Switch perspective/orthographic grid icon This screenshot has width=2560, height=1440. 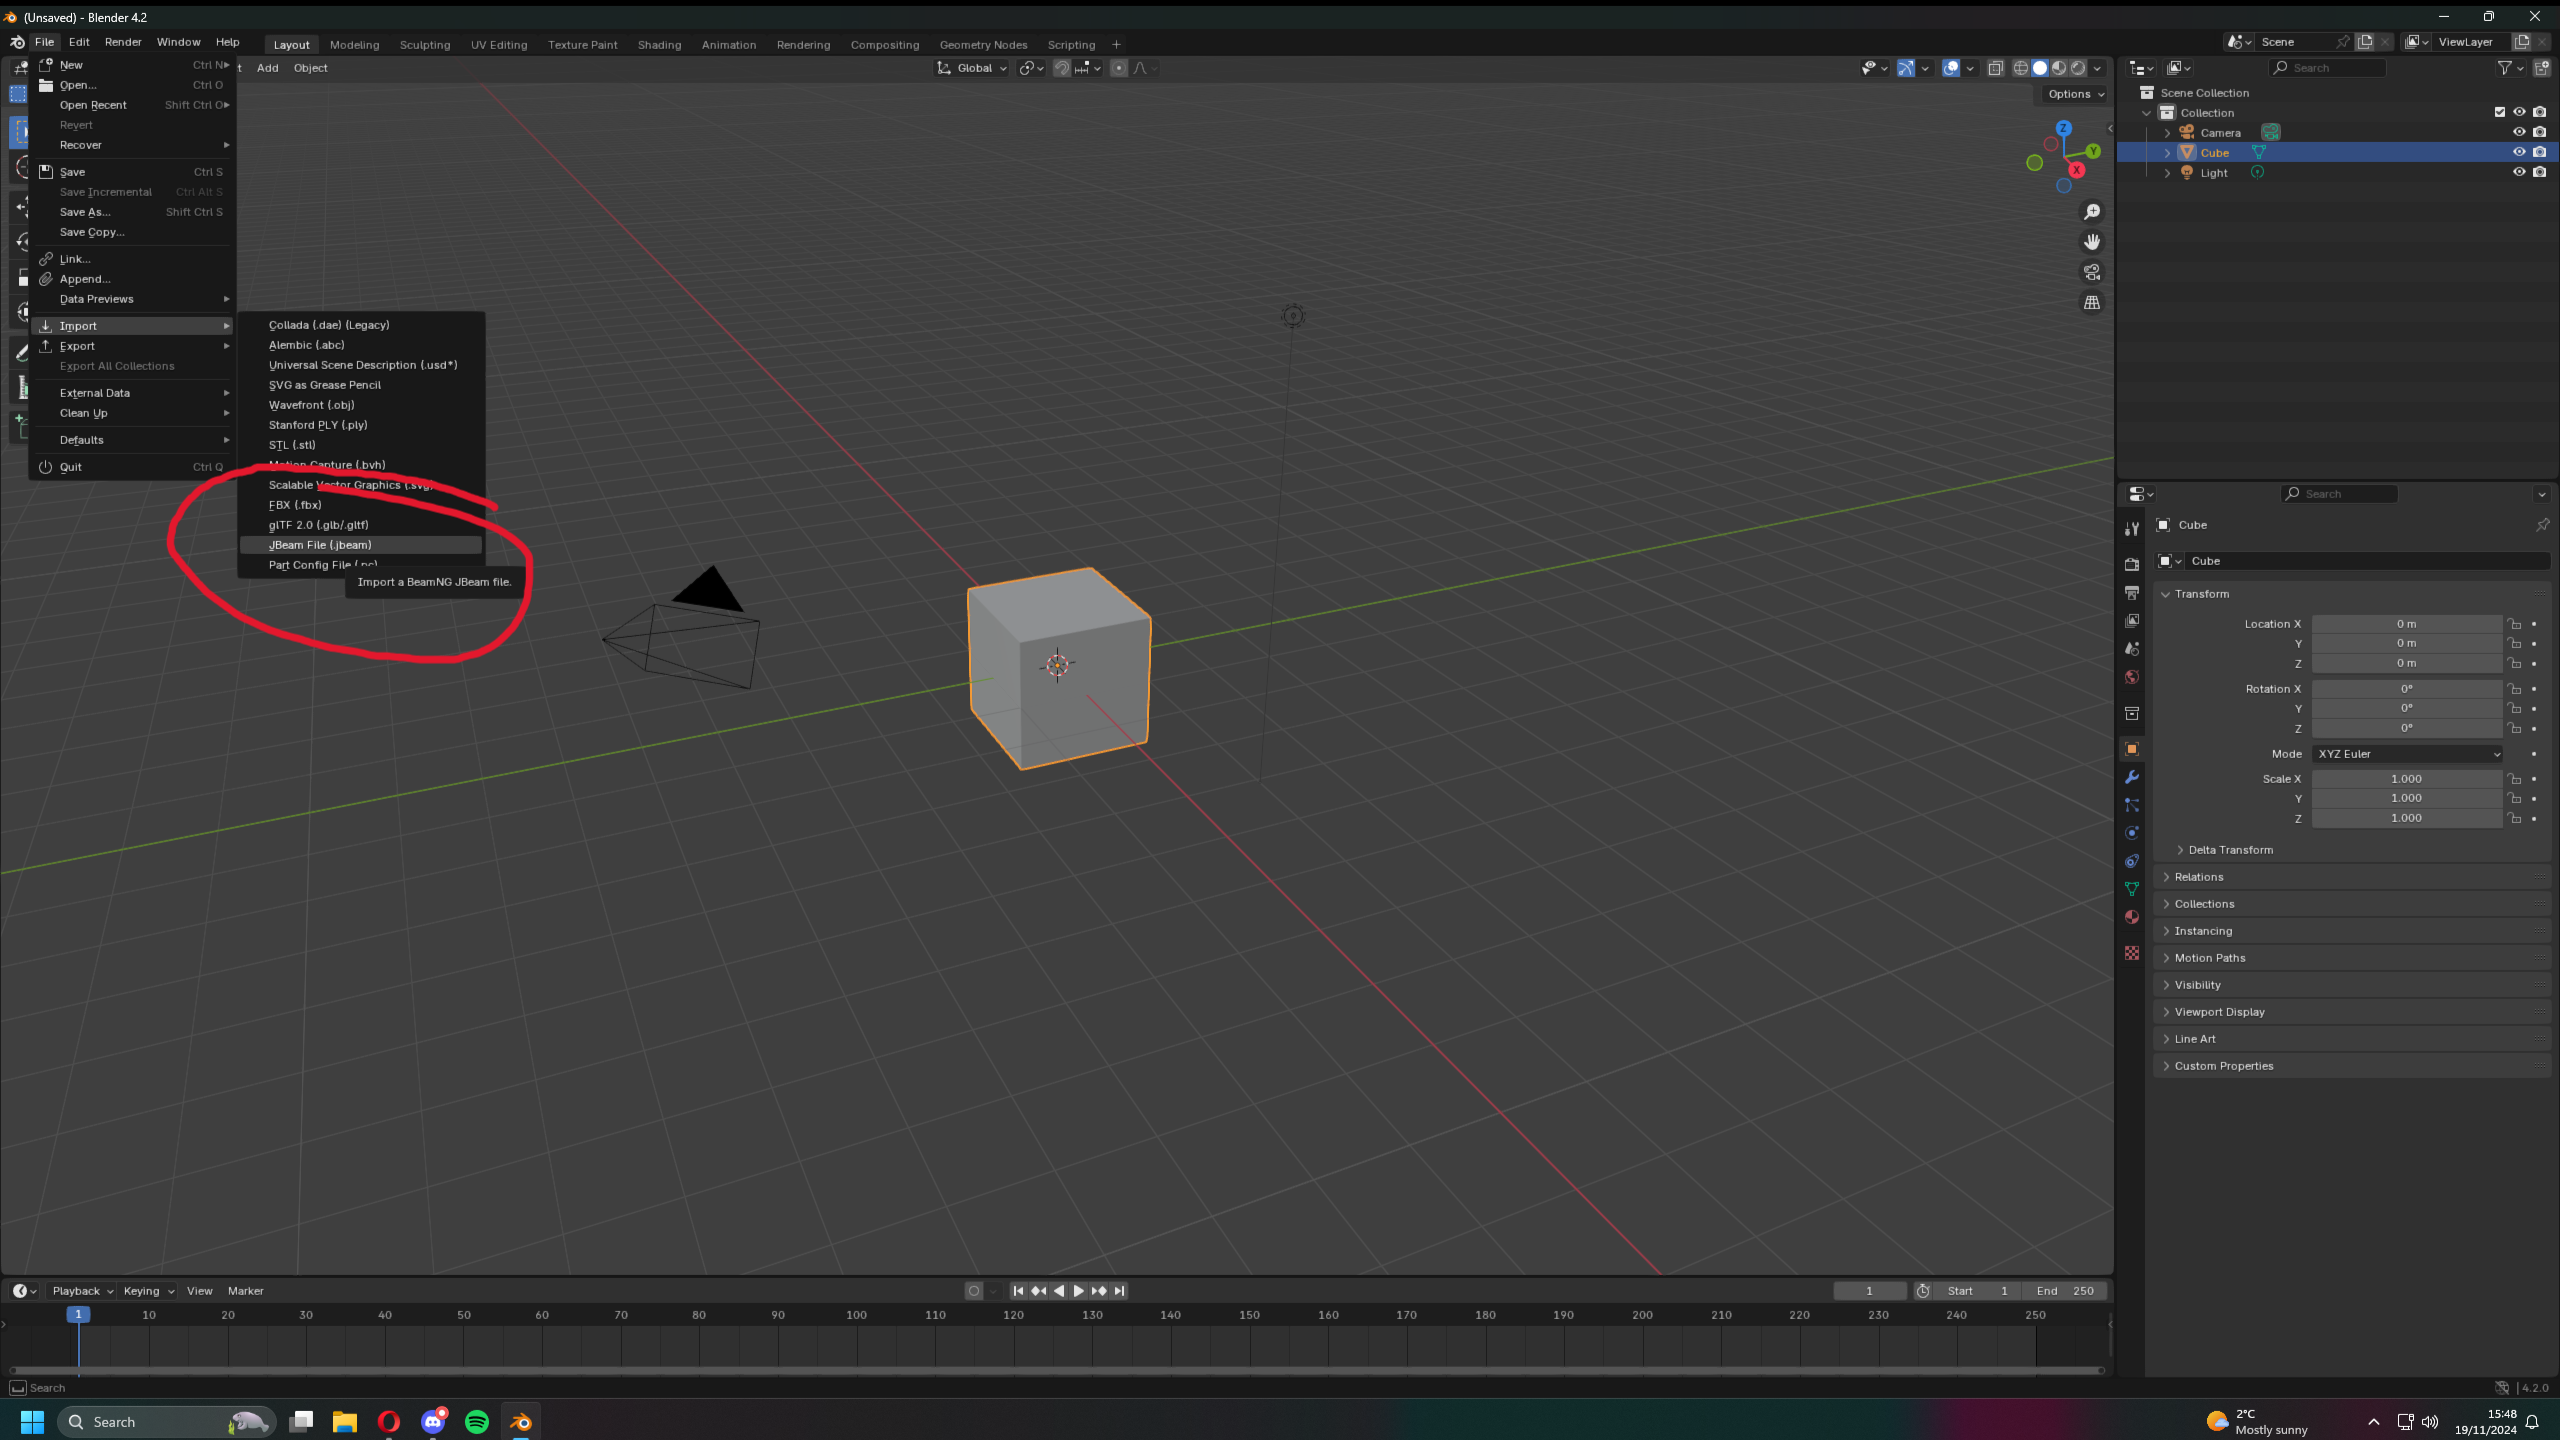pos(2091,302)
